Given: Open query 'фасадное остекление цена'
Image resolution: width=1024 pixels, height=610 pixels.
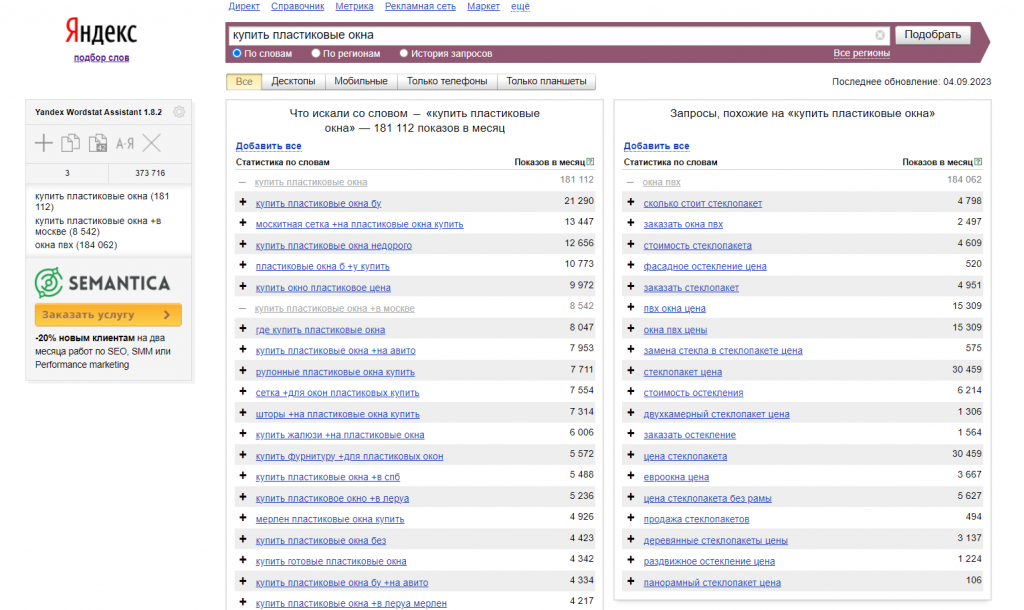Looking at the screenshot, I should coord(705,266).
